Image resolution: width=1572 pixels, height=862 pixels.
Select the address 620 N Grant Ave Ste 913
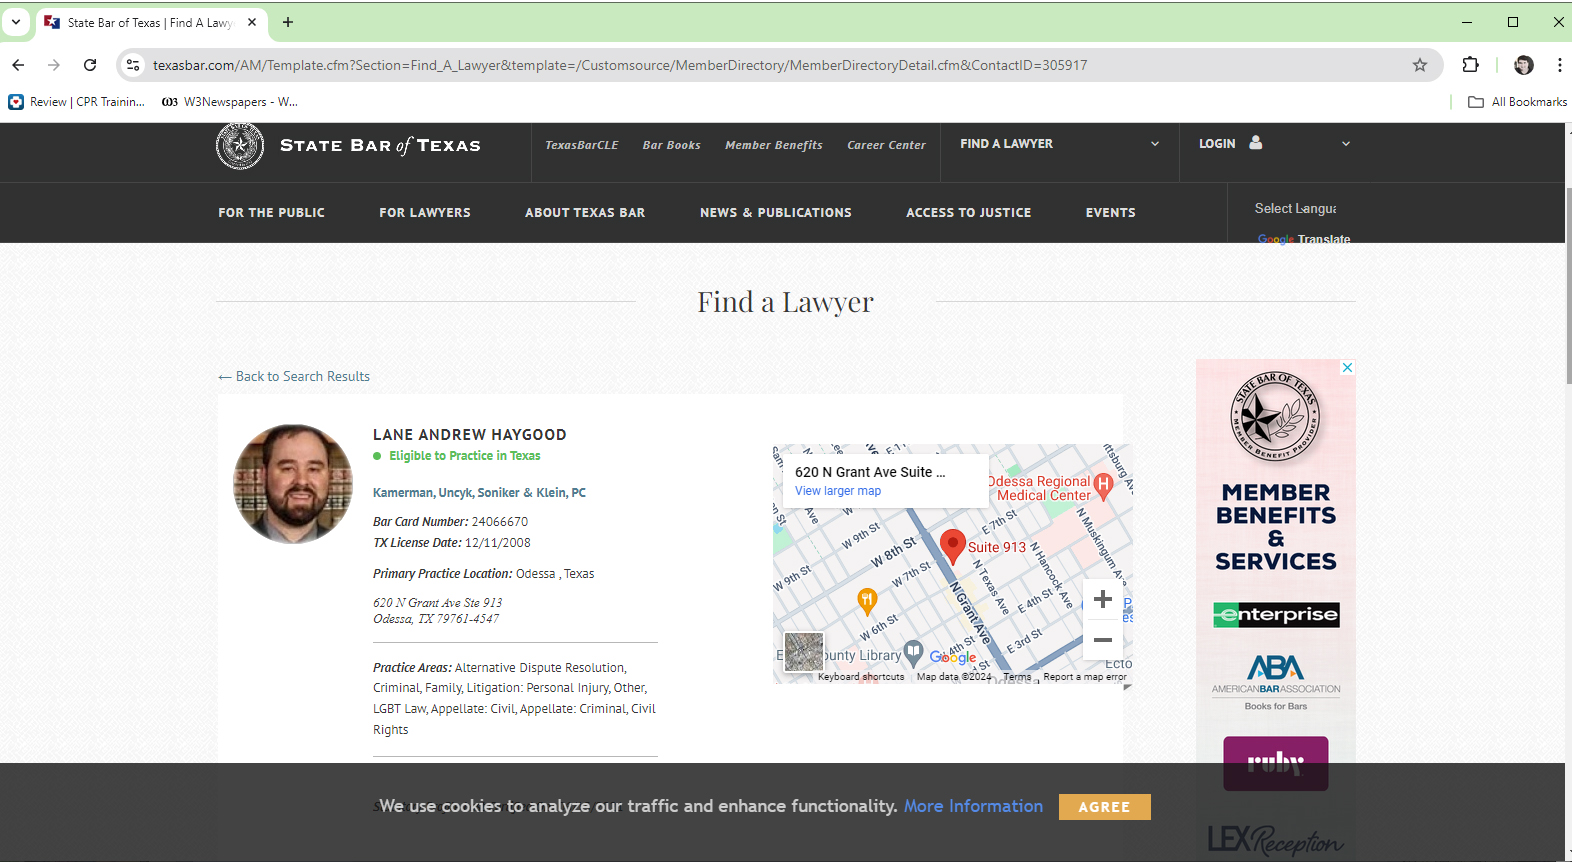coord(438,603)
